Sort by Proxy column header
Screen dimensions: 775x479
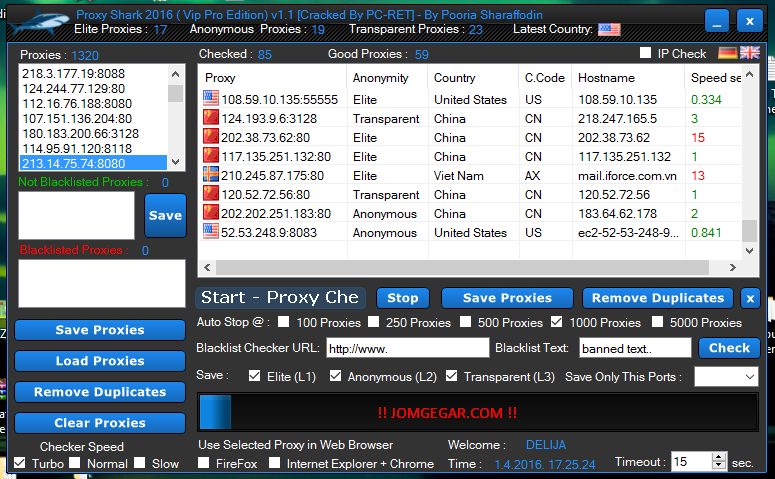pos(272,78)
